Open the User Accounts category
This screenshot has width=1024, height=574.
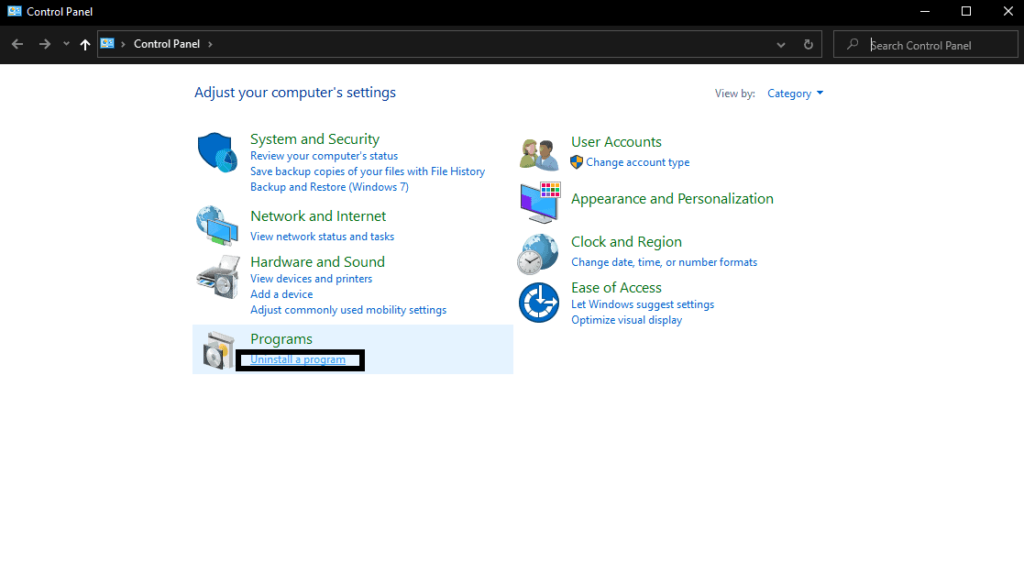616,142
